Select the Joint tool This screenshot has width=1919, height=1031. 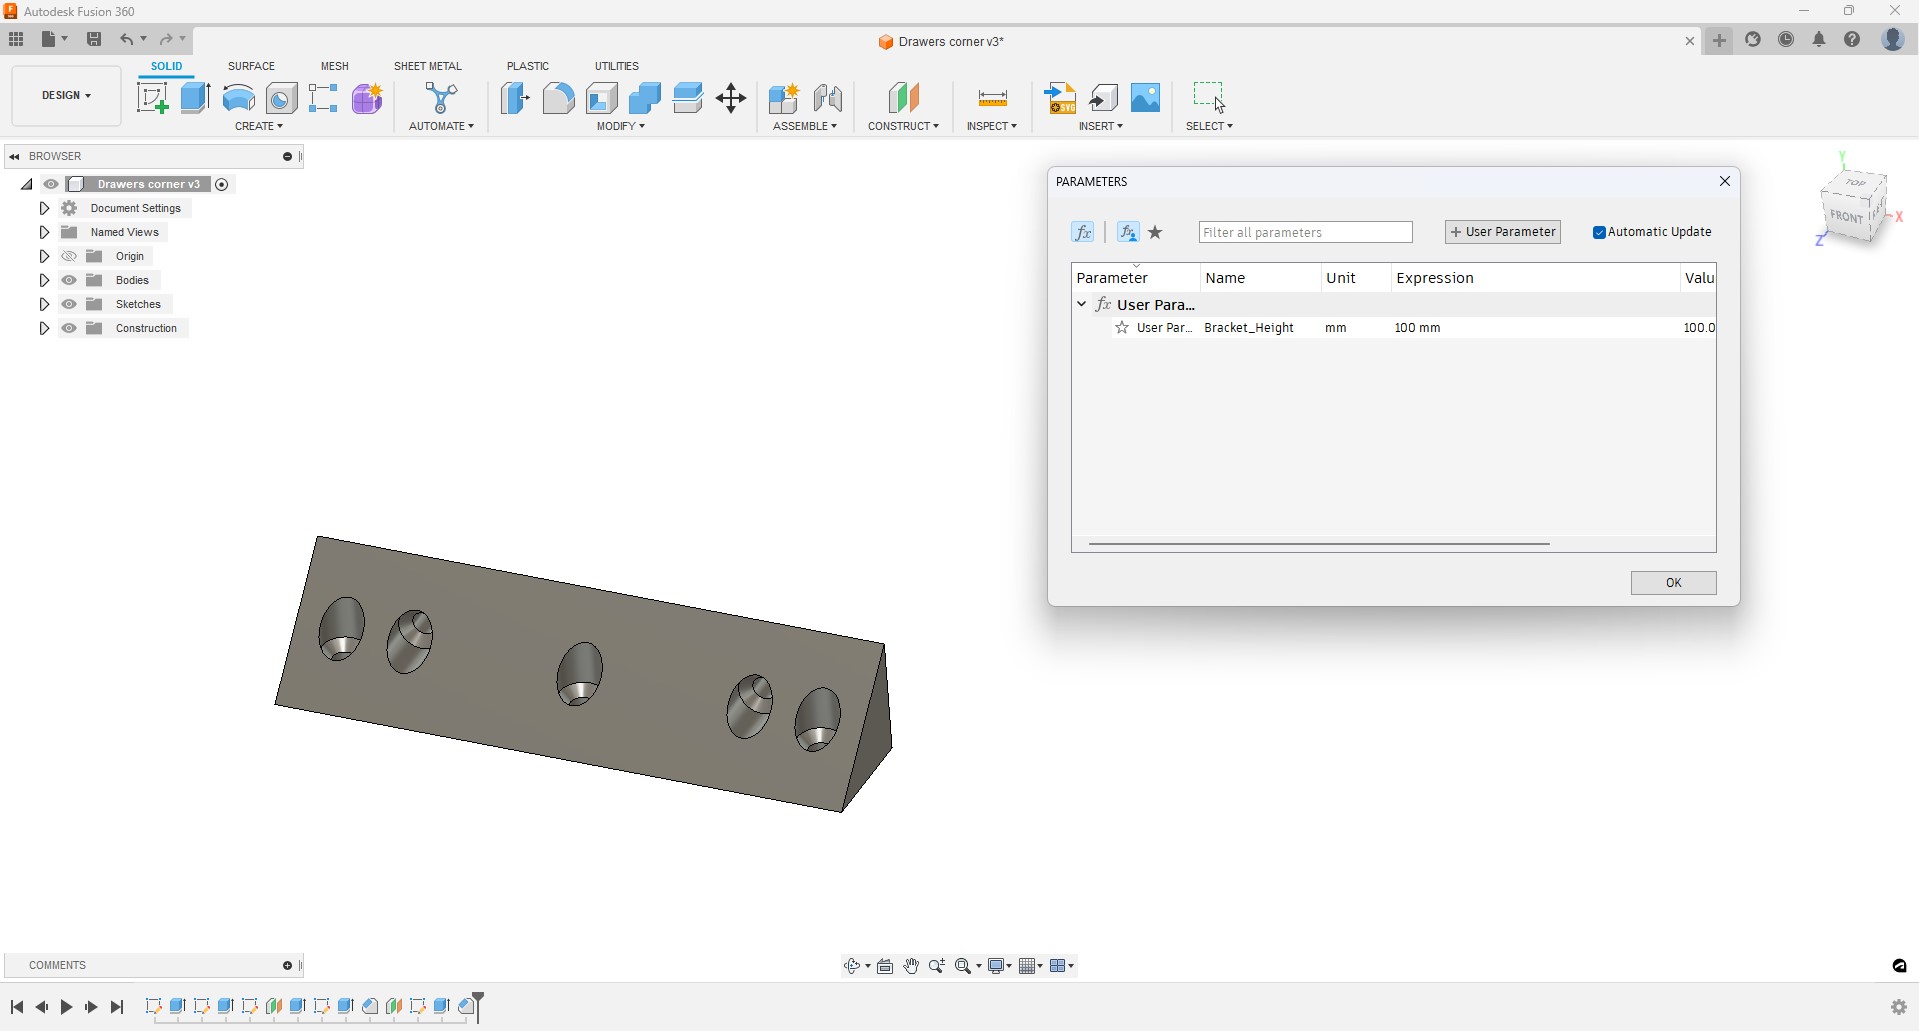[x=828, y=98]
